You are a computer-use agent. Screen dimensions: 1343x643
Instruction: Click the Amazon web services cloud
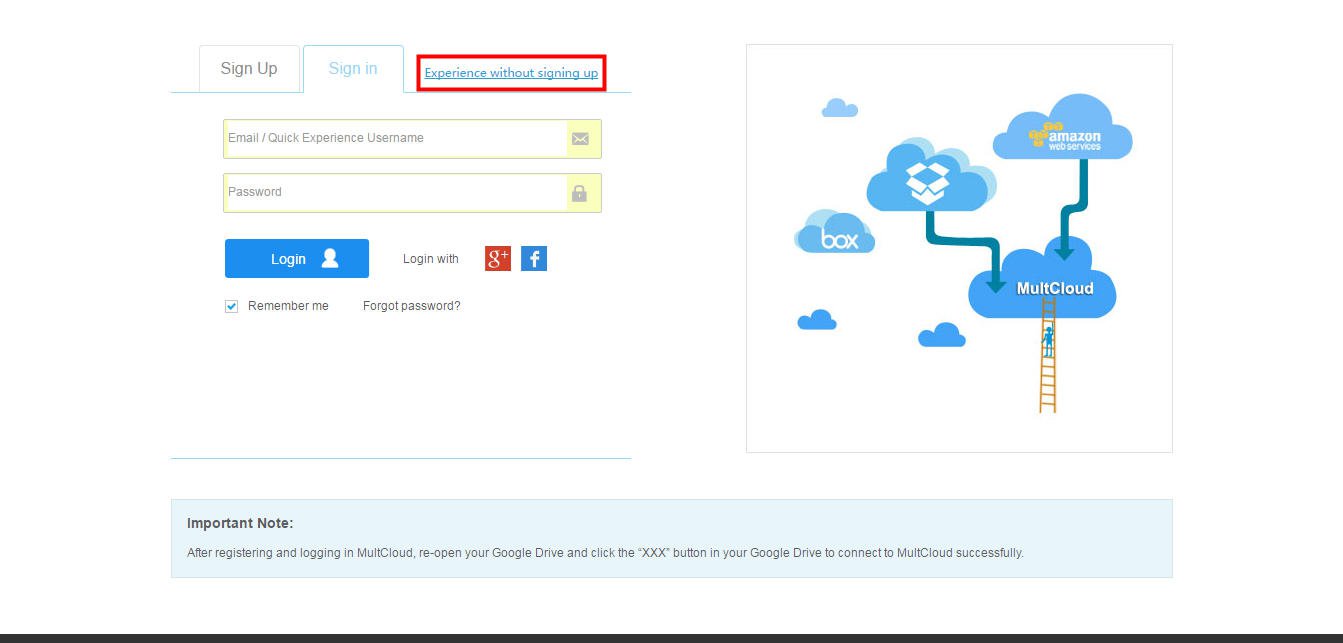[x=1062, y=127]
